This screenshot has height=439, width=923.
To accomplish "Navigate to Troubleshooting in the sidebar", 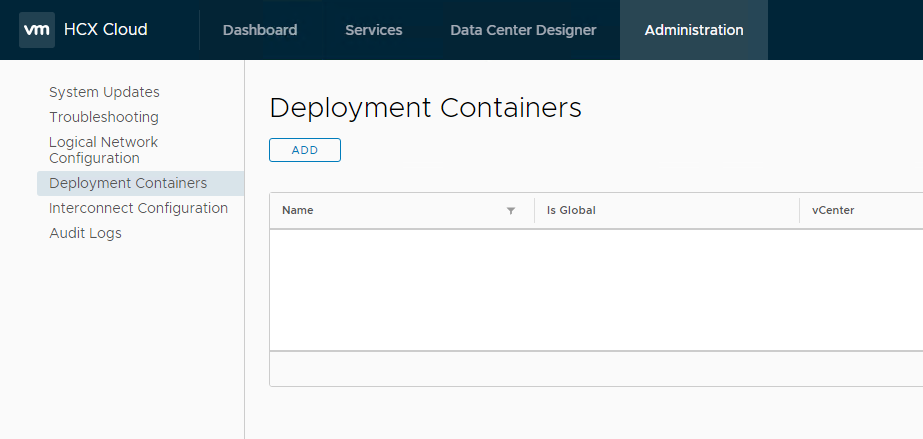I will click(x=104, y=117).
